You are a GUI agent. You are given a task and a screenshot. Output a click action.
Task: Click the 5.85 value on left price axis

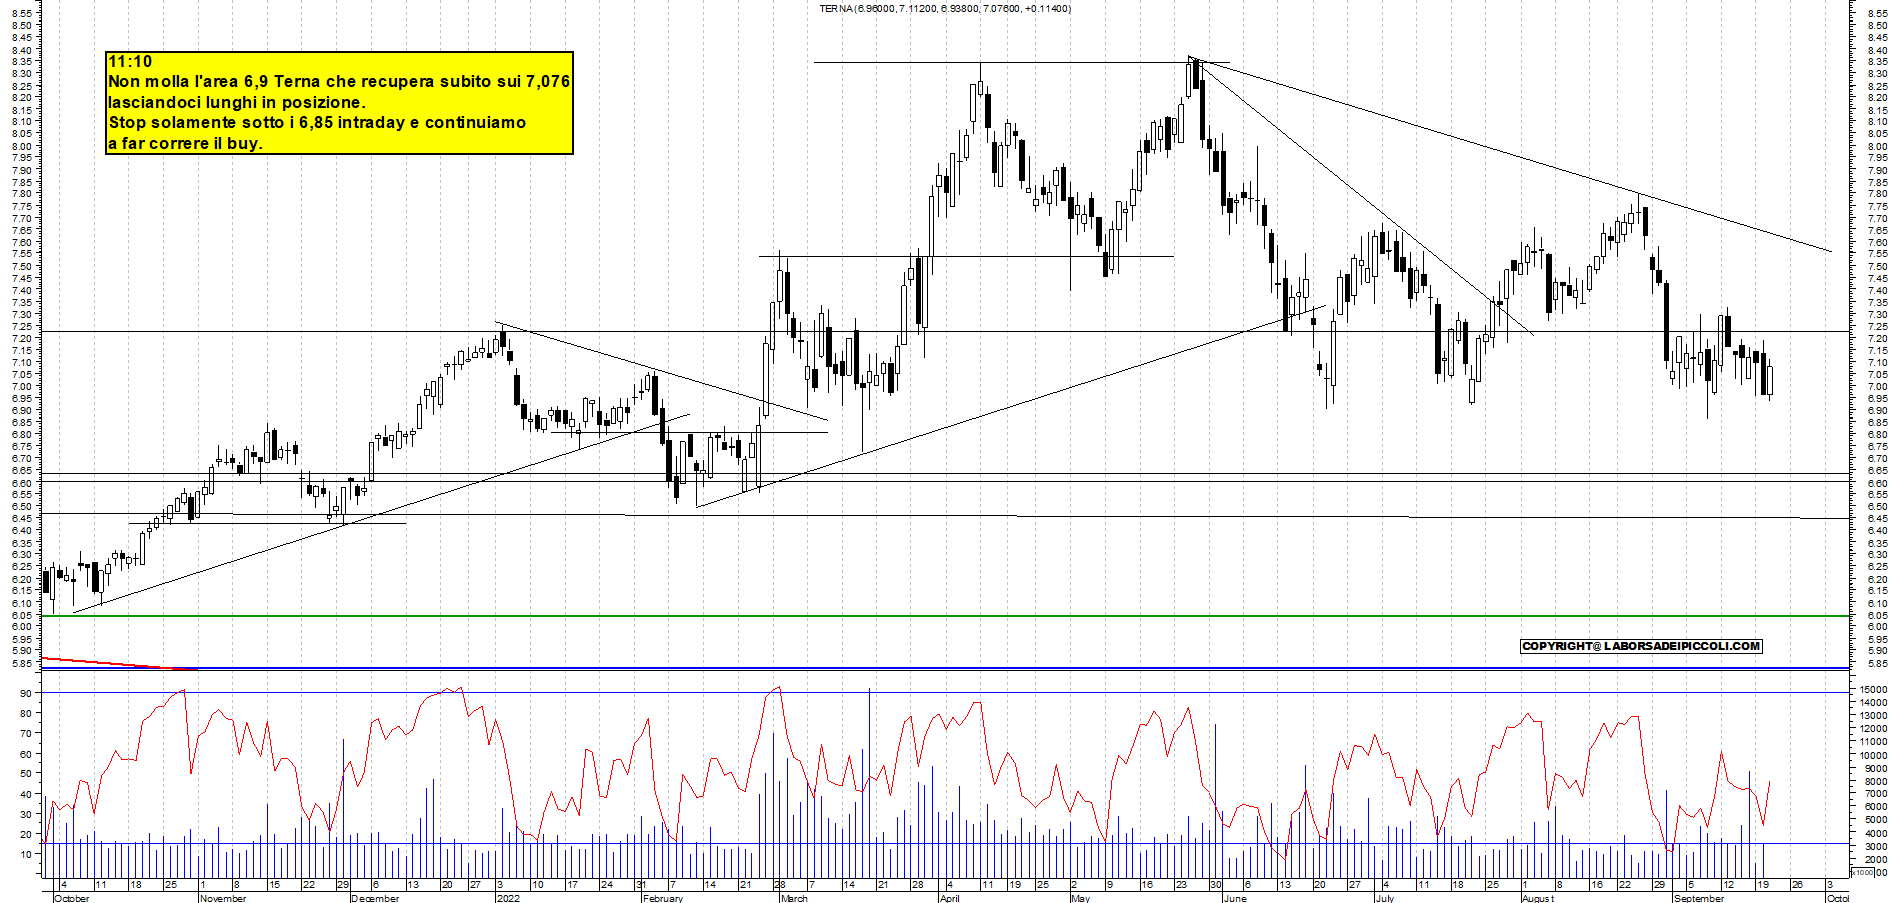pyautogui.click(x=22, y=663)
